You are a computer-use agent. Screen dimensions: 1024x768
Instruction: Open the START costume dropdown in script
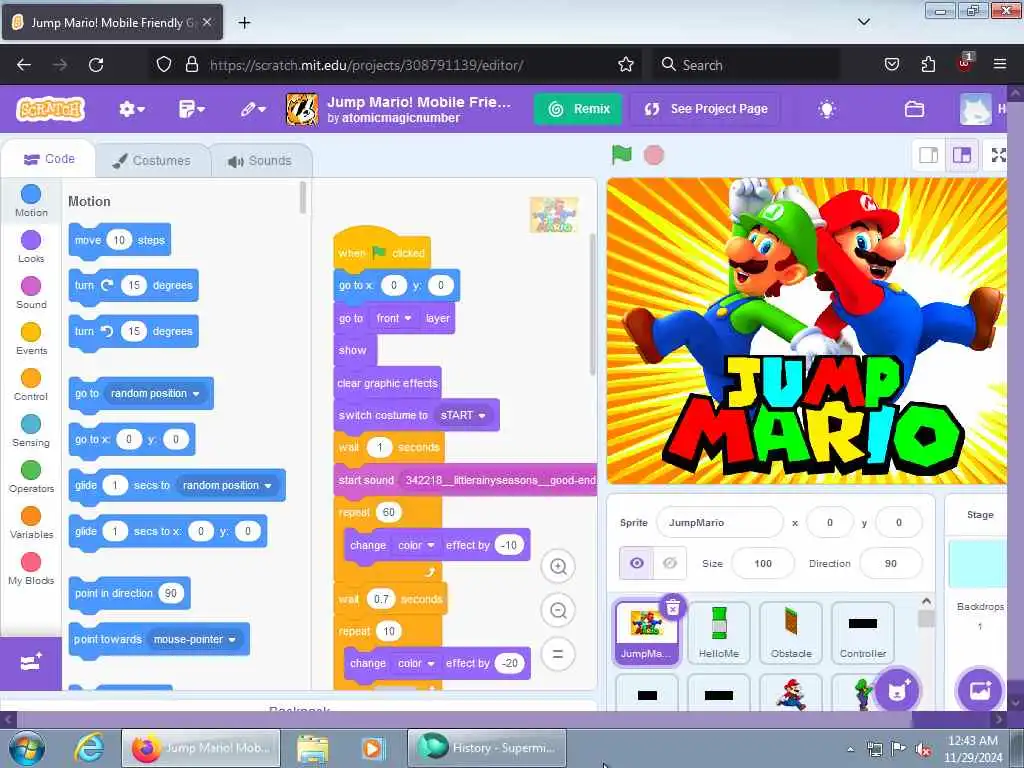pyautogui.click(x=463, y=415)
